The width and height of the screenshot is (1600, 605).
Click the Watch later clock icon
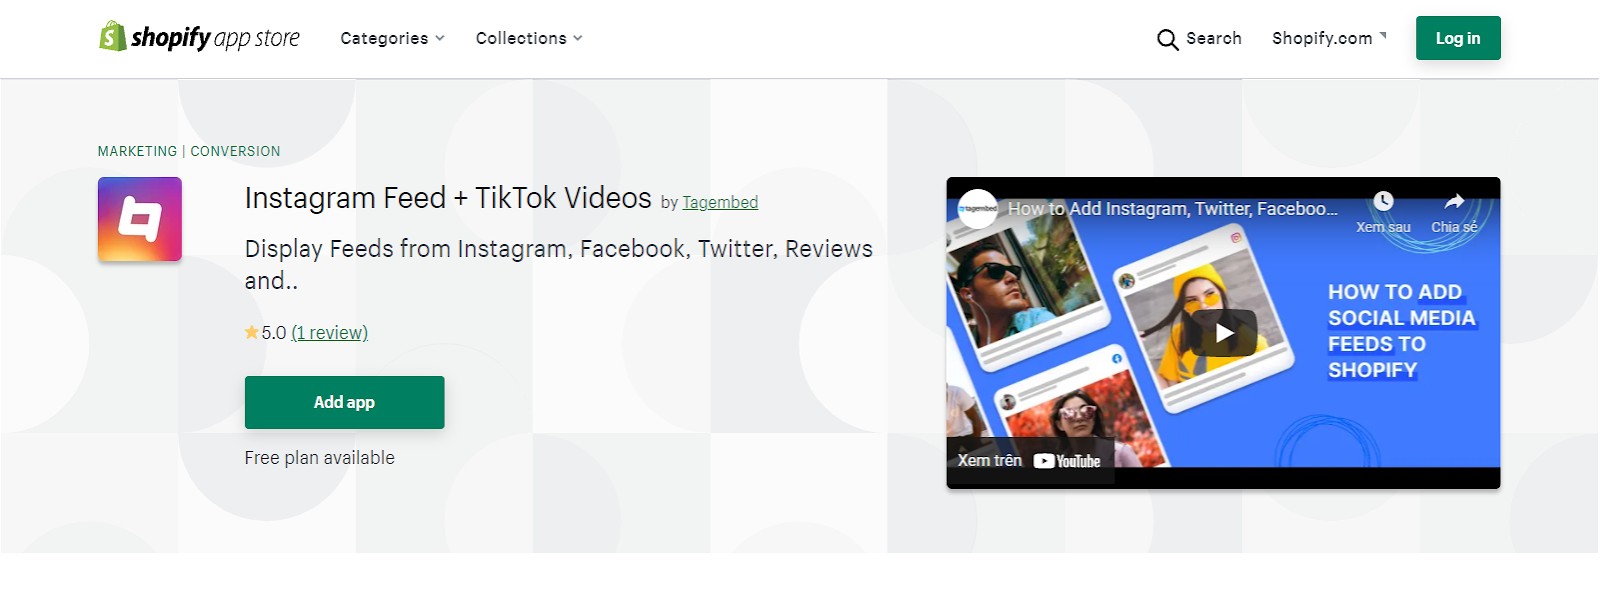coord(1383,201)
